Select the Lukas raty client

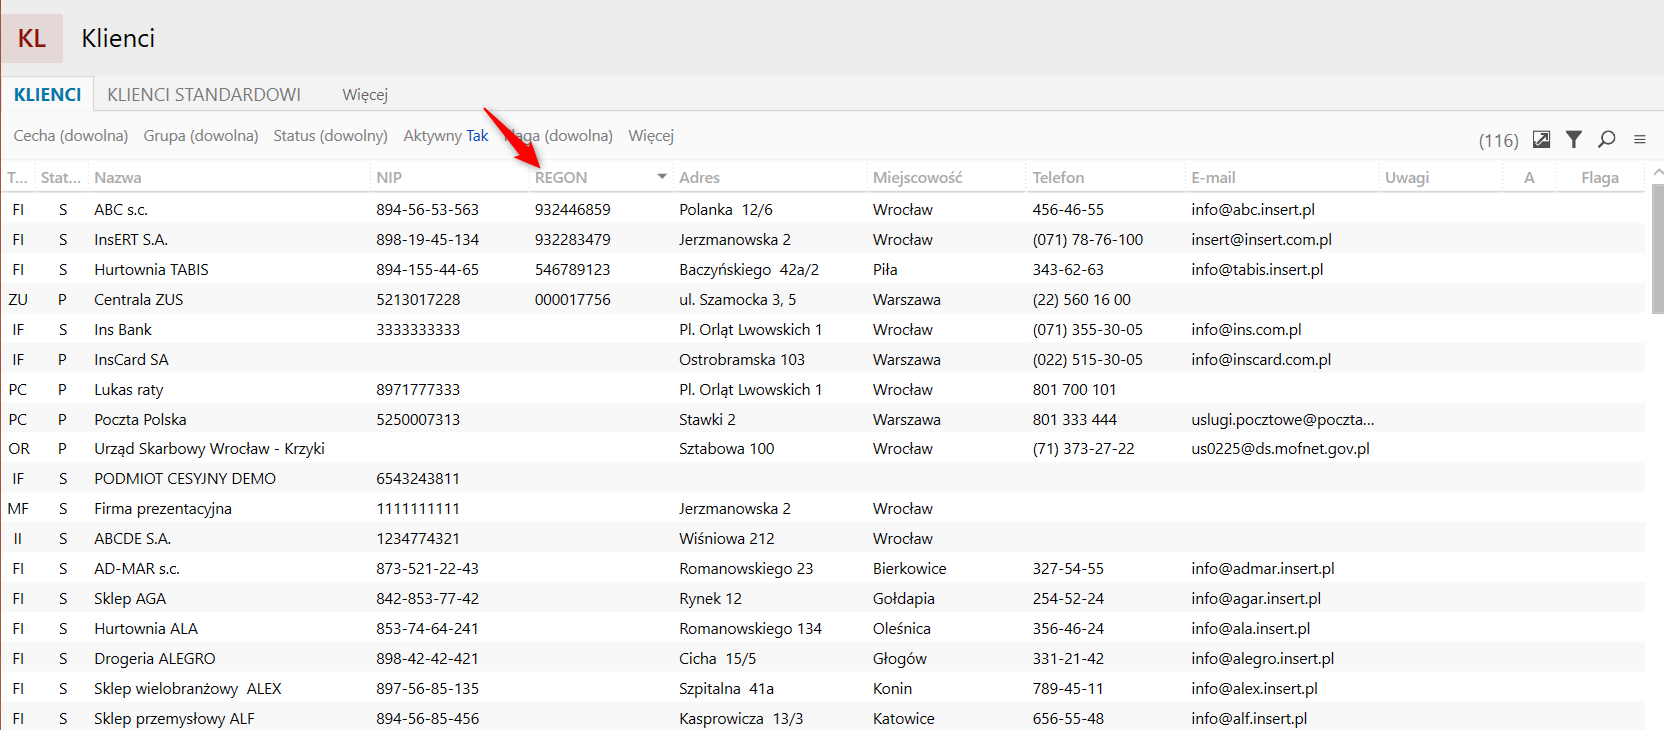823,390
